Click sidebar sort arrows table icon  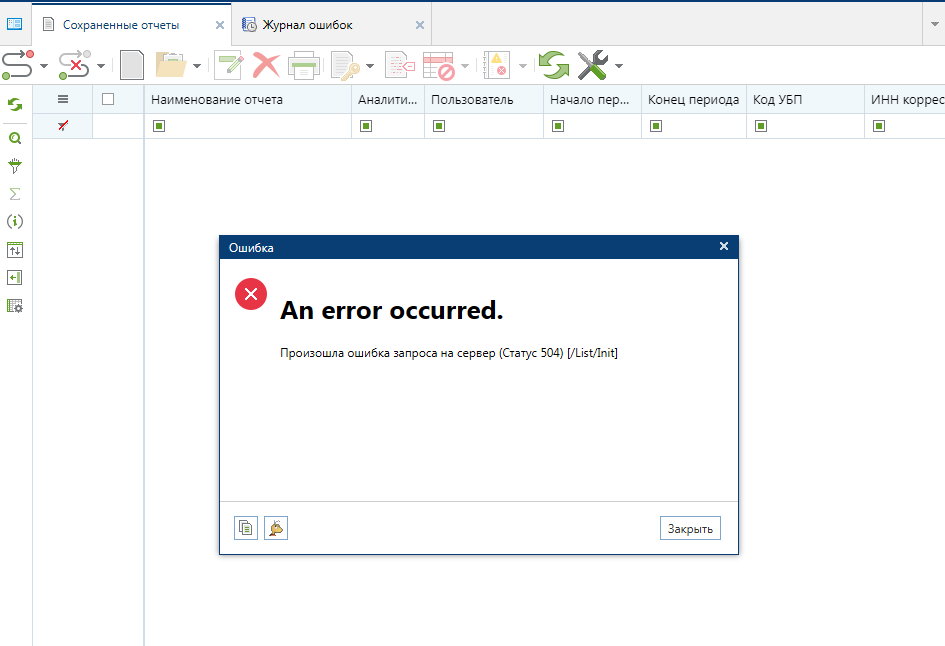(x=15, y=249)
